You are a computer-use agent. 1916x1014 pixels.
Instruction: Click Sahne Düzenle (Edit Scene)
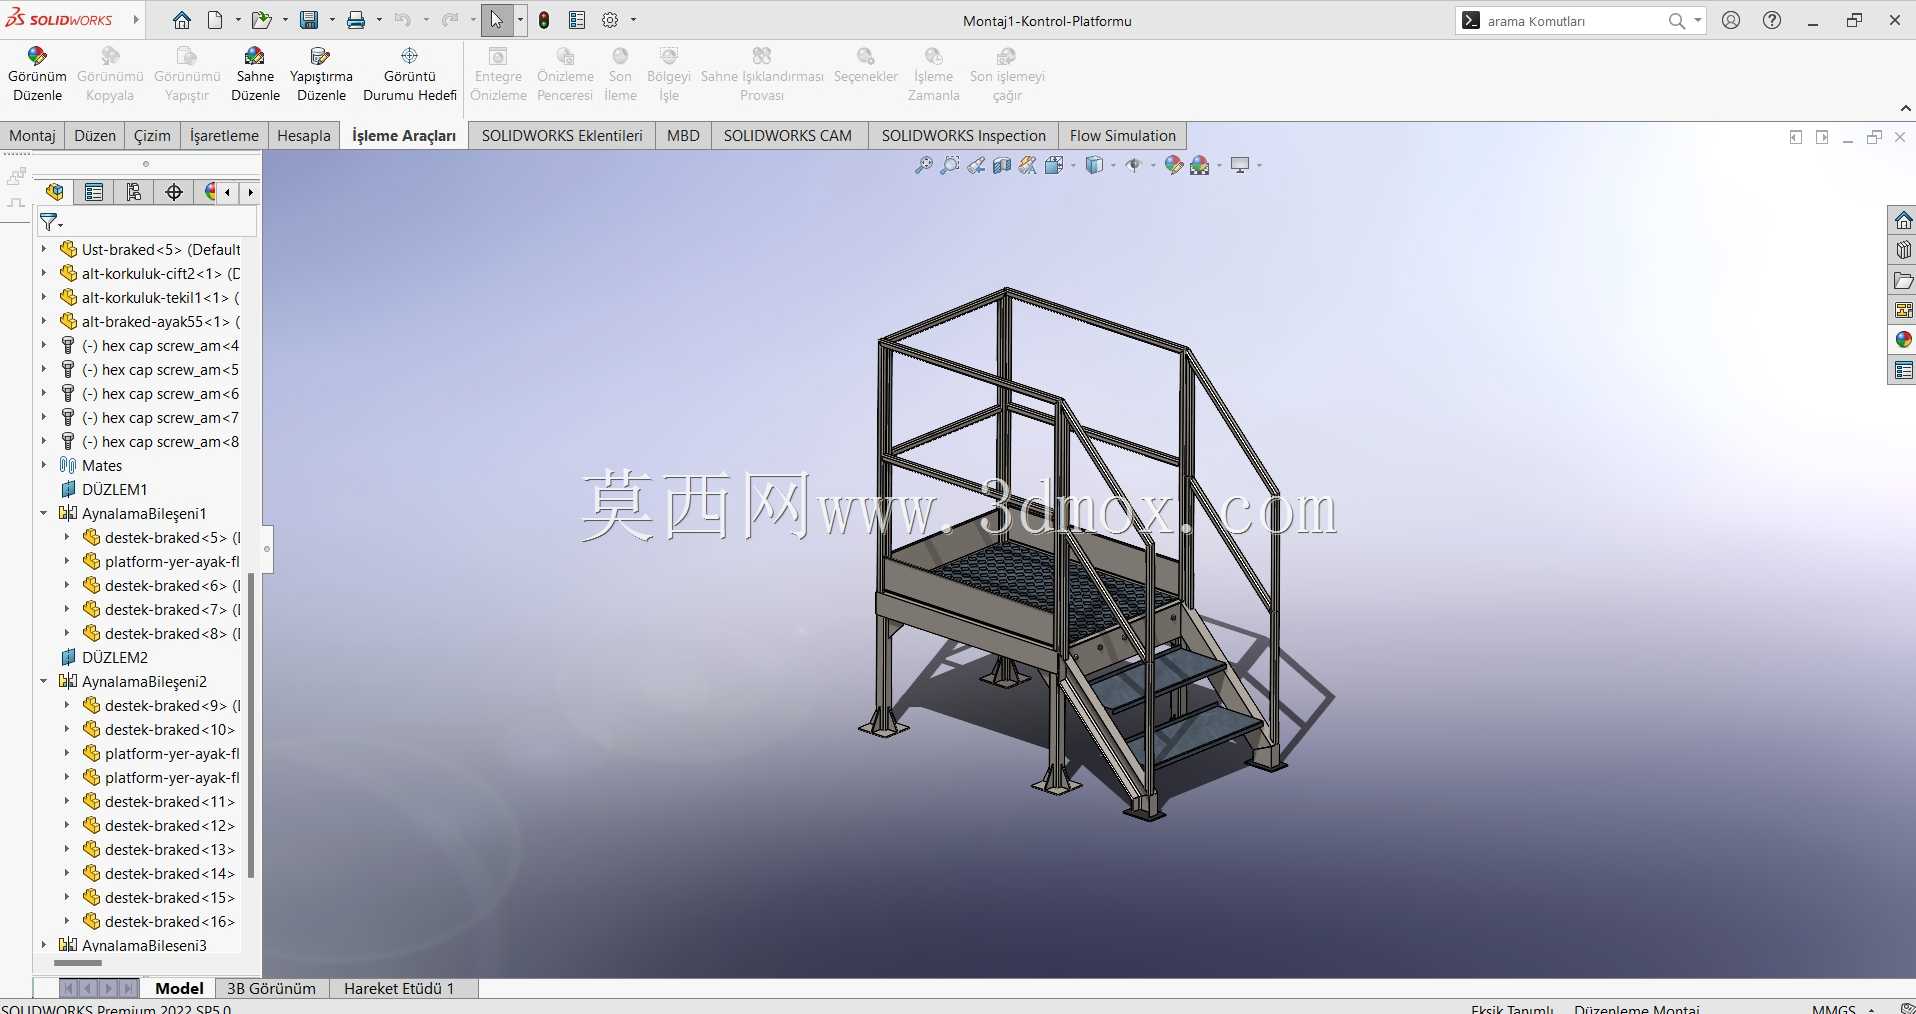pyautogui.click(x=255, y=74)
